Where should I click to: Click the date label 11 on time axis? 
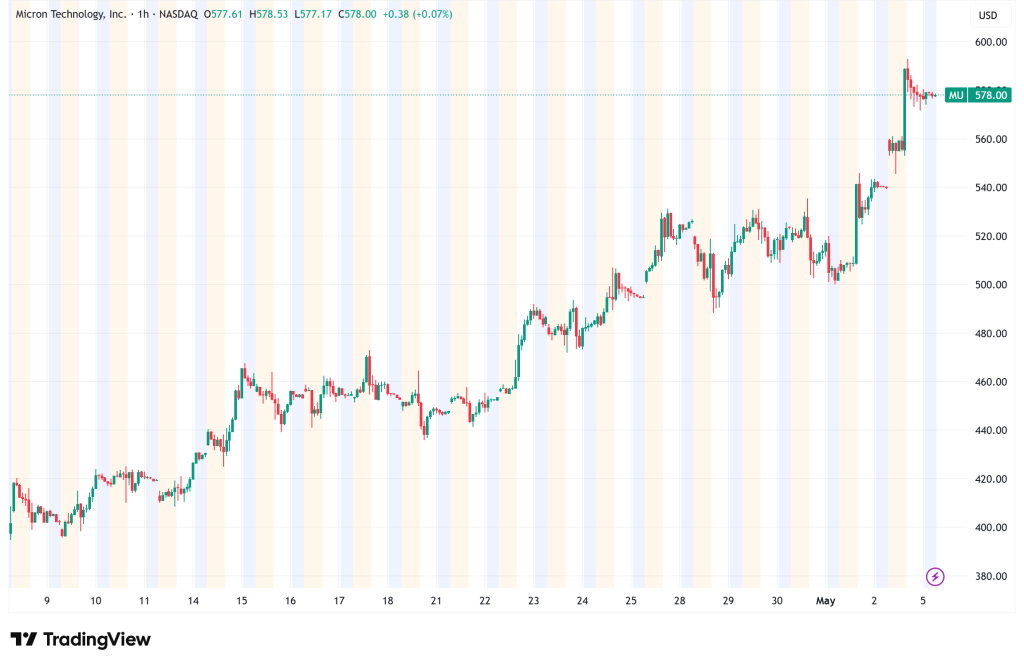[x=144, y=601]
